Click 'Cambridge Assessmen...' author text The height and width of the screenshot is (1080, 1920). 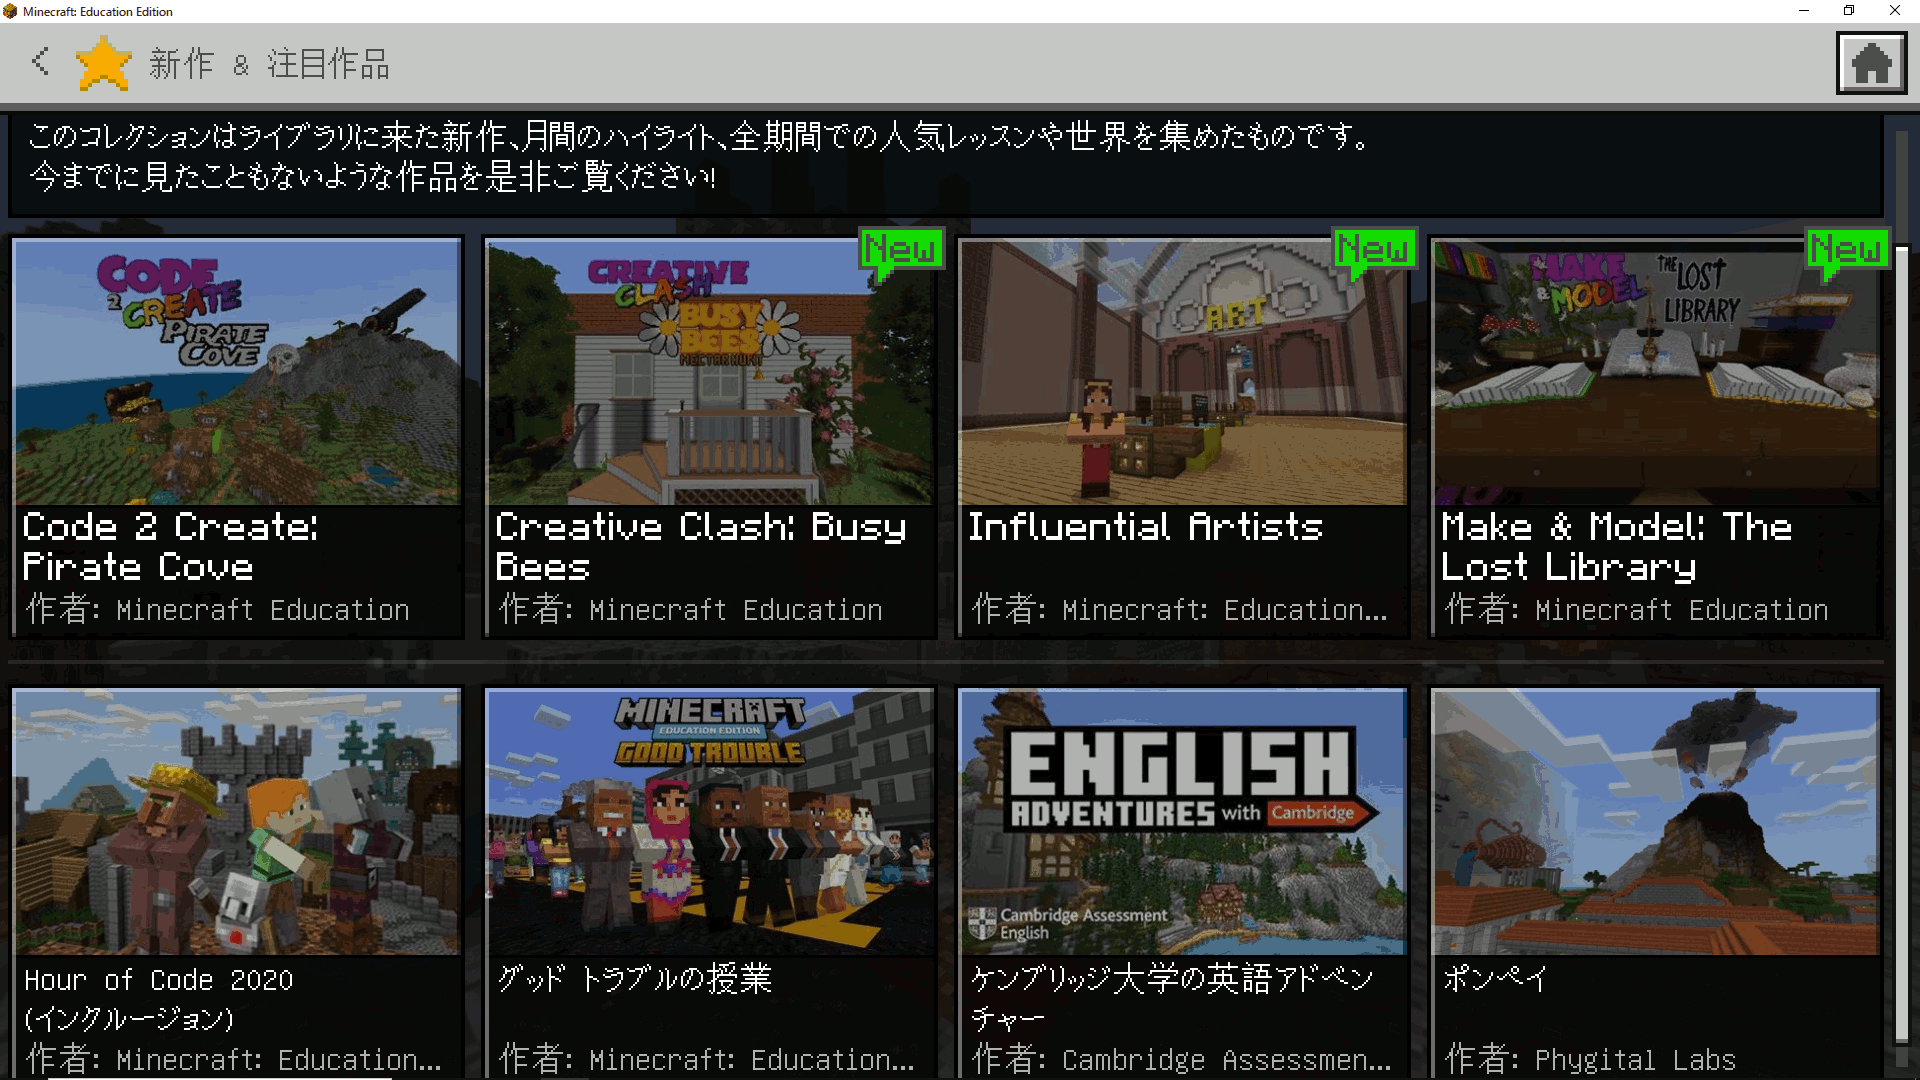point(1227,1060)
